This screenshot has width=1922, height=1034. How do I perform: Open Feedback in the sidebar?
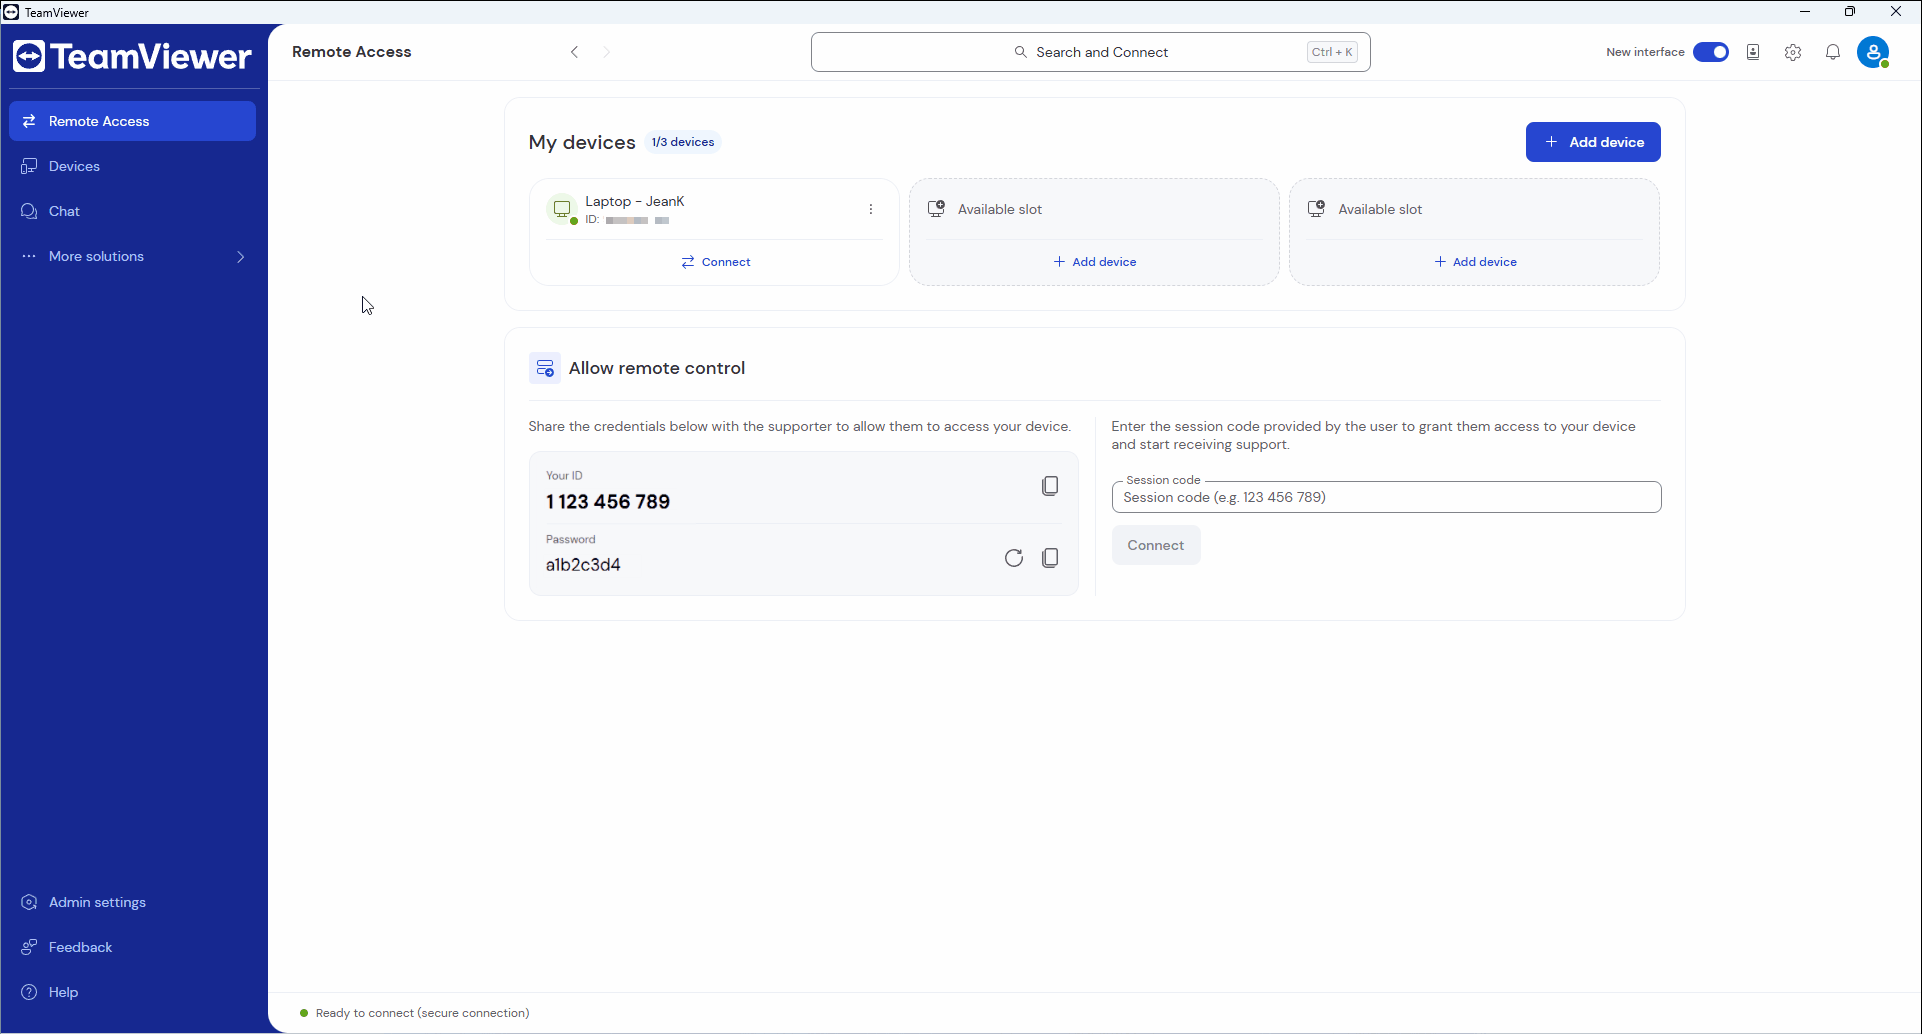[132, 947]
